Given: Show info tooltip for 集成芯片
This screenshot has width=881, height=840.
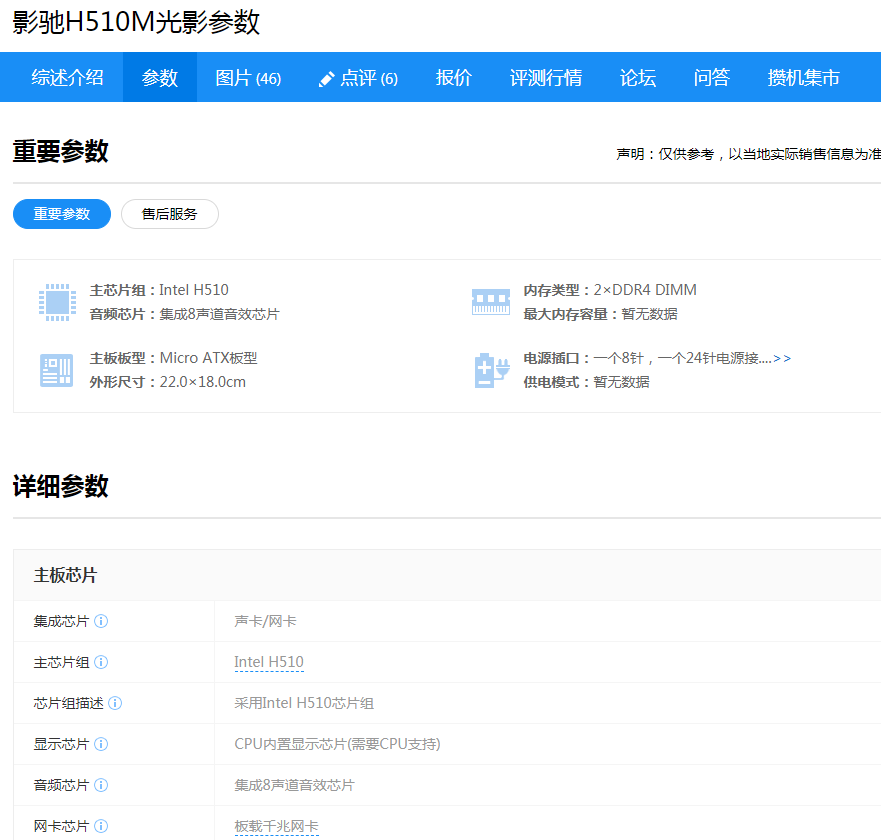Looking at the screenshot, I should [101, 621].
